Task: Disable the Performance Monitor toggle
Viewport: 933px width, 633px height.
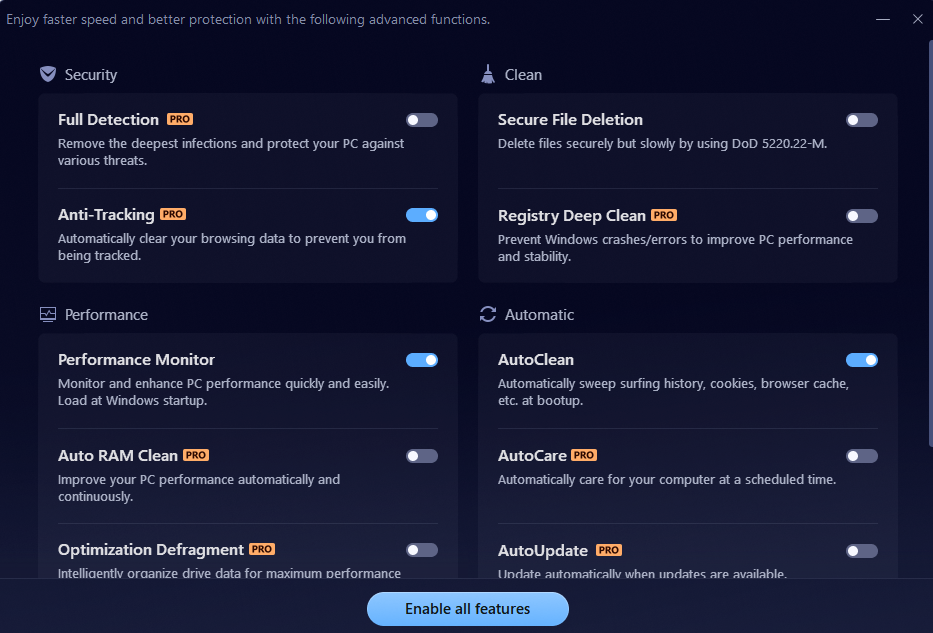Action: 422,360
